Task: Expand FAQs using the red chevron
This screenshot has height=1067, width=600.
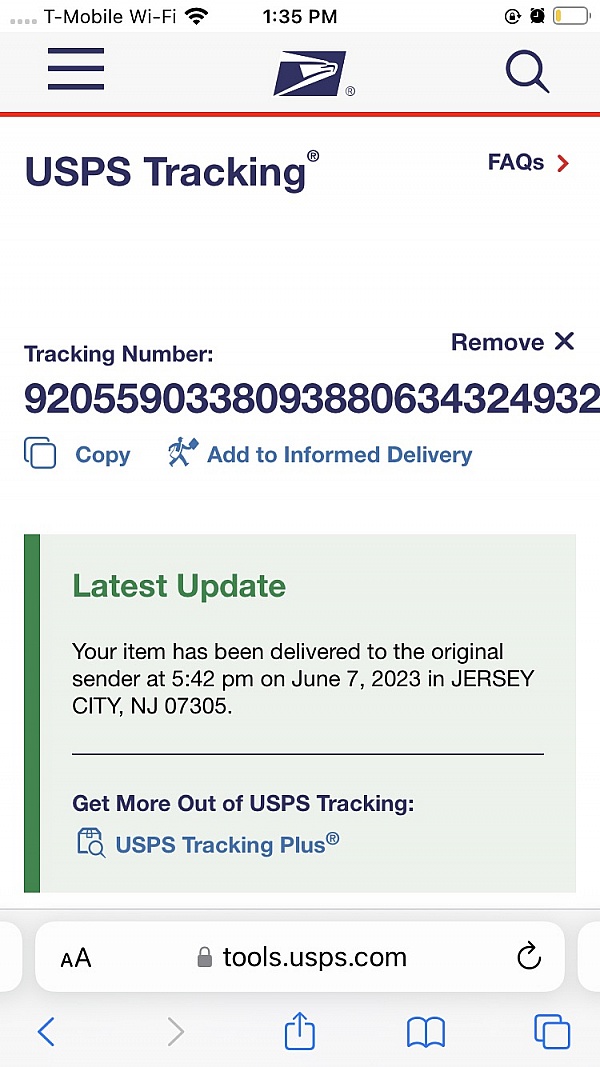Action: click(563, 163)
